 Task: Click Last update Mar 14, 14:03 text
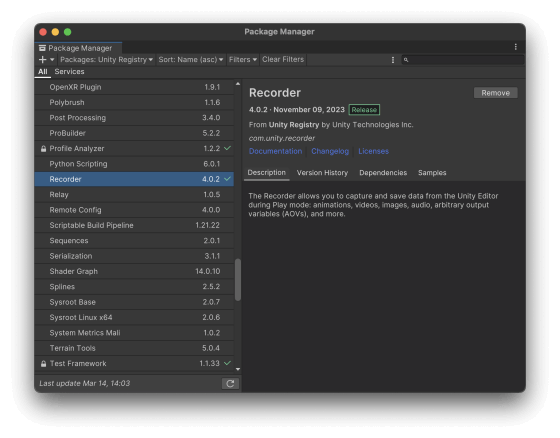click(x=85, y=383)
